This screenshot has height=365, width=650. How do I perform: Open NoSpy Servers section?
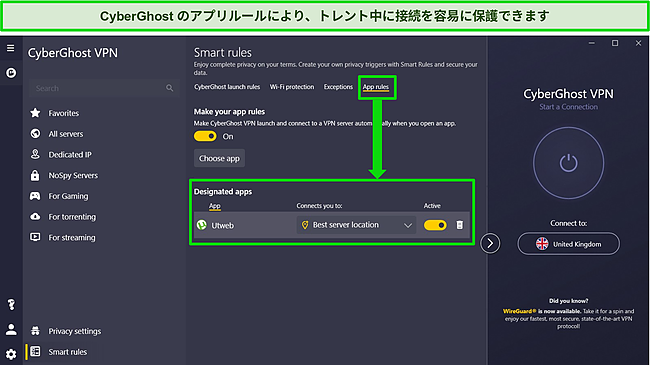click(x=73, y=175)
